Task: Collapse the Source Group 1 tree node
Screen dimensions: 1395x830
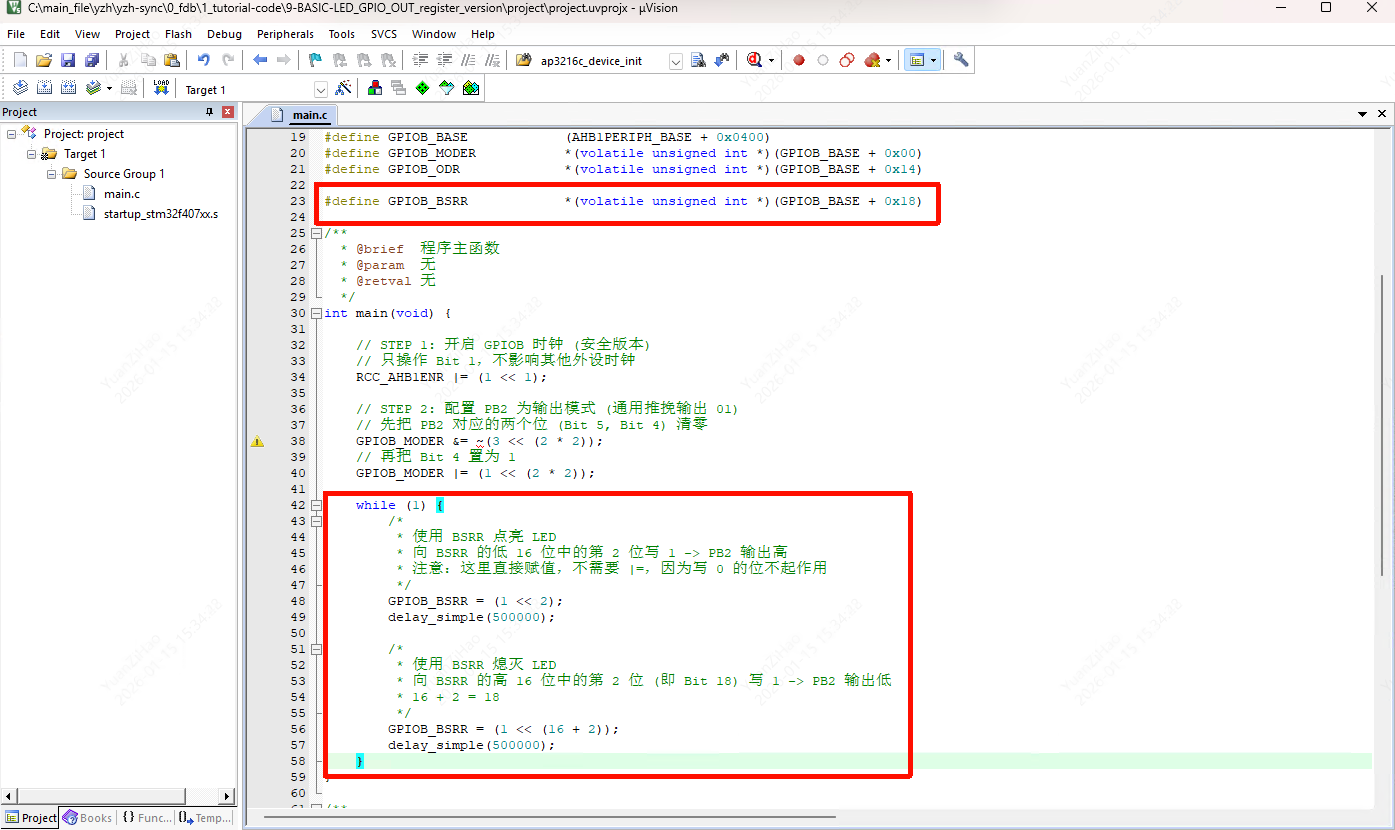Action: point(51,174)
